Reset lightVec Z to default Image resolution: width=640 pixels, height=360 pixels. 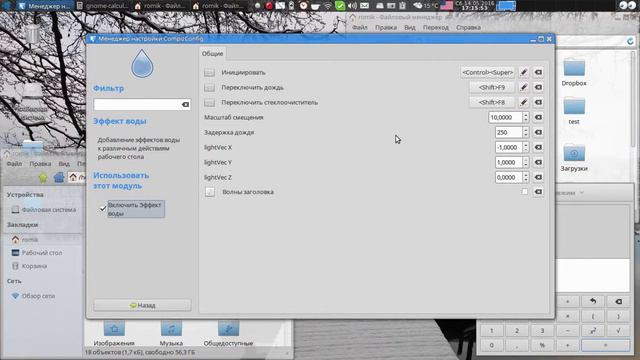(x=538, y=177)
